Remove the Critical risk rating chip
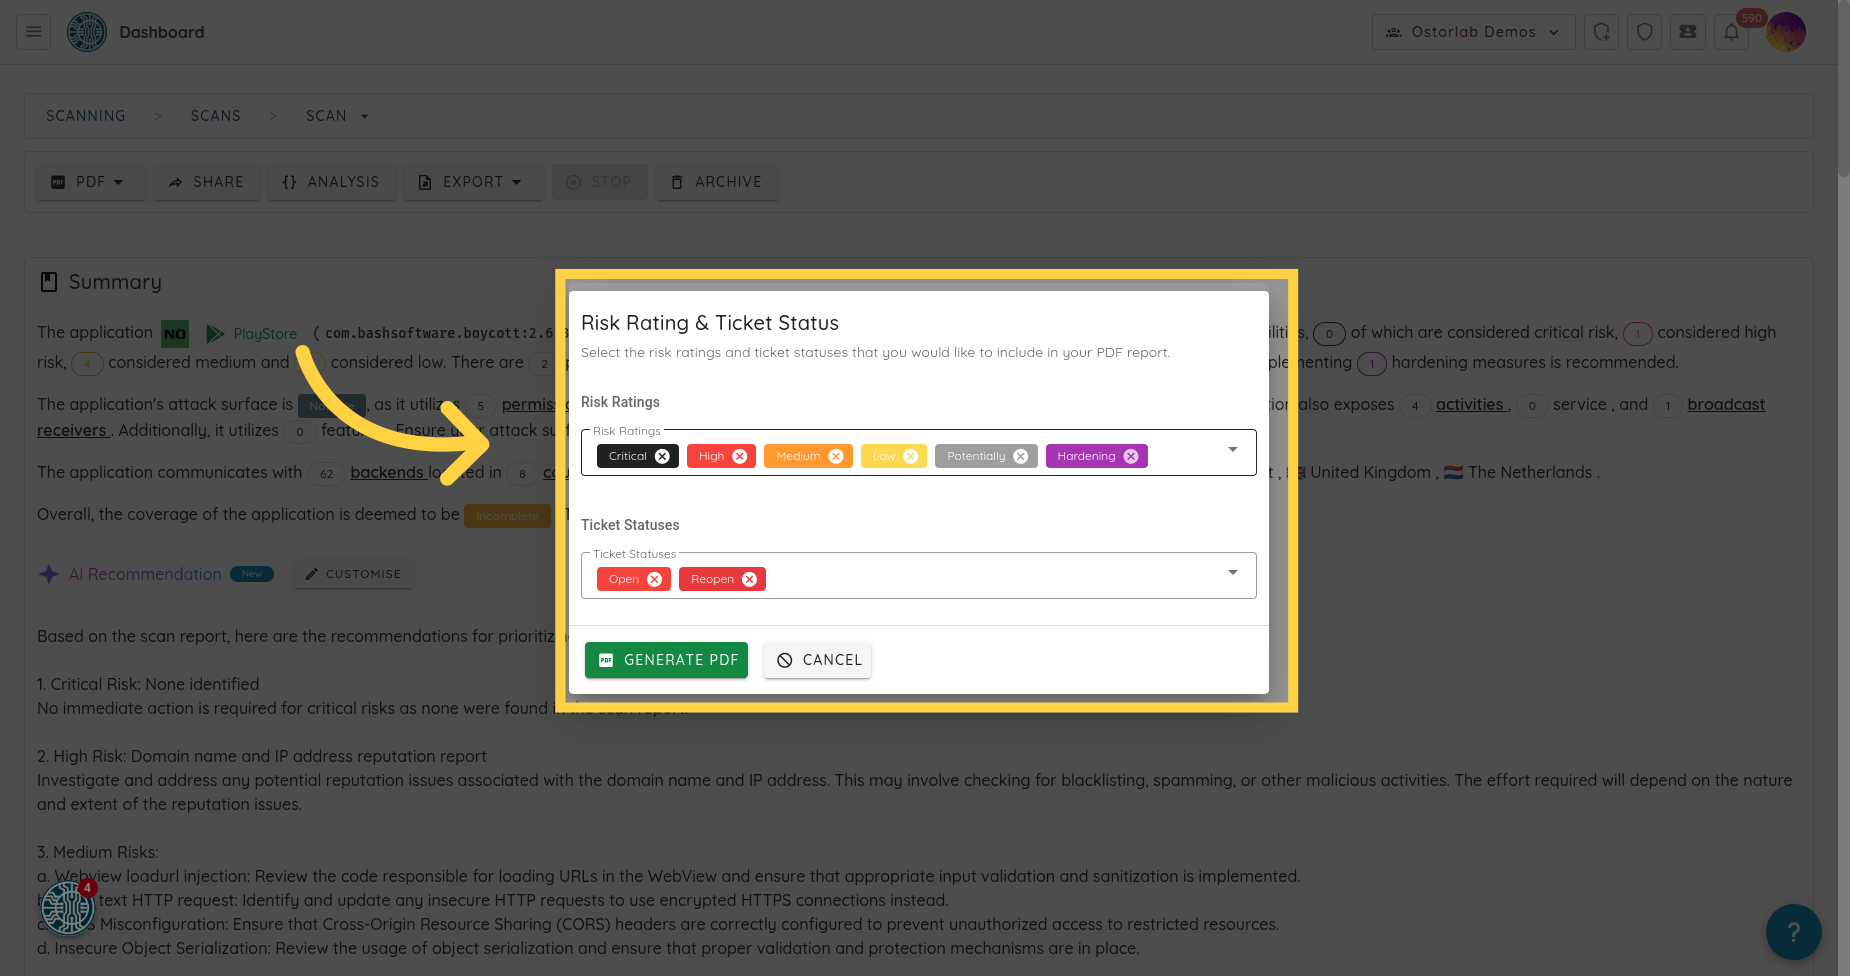The image size is (1850, 976). [x=662, y=456]
